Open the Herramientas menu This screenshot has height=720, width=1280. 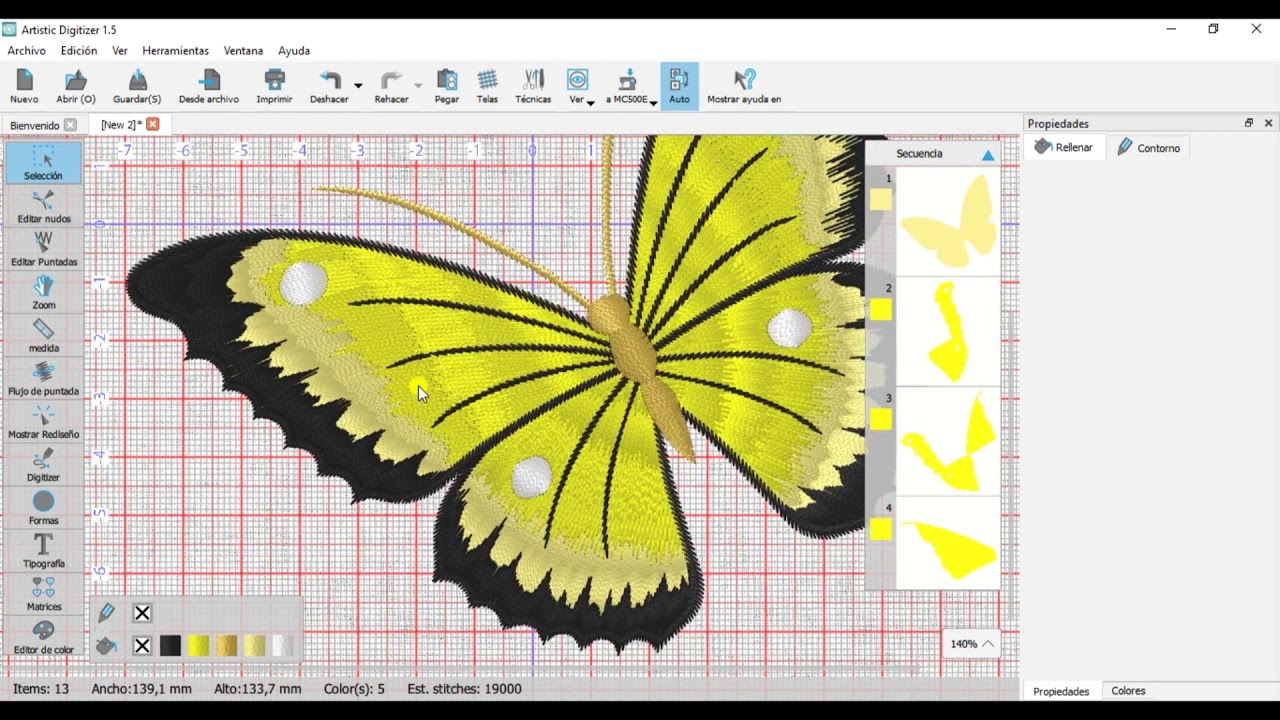coord(175,50)
